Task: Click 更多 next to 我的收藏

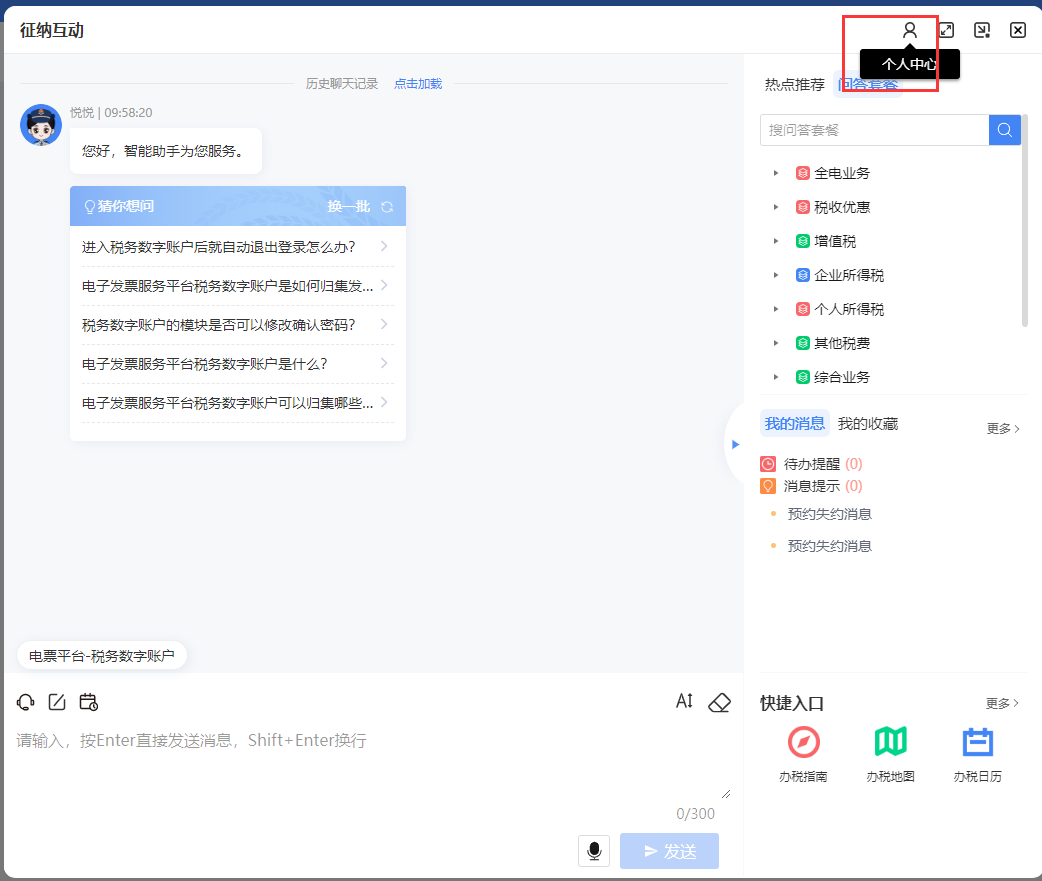Action: (1003, 429)
